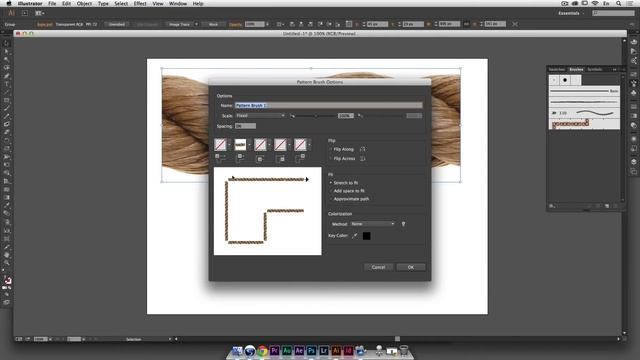Click the Spotlight search icon in menu bar
This screenshot has height=360, width=640.
click(619, 3)
